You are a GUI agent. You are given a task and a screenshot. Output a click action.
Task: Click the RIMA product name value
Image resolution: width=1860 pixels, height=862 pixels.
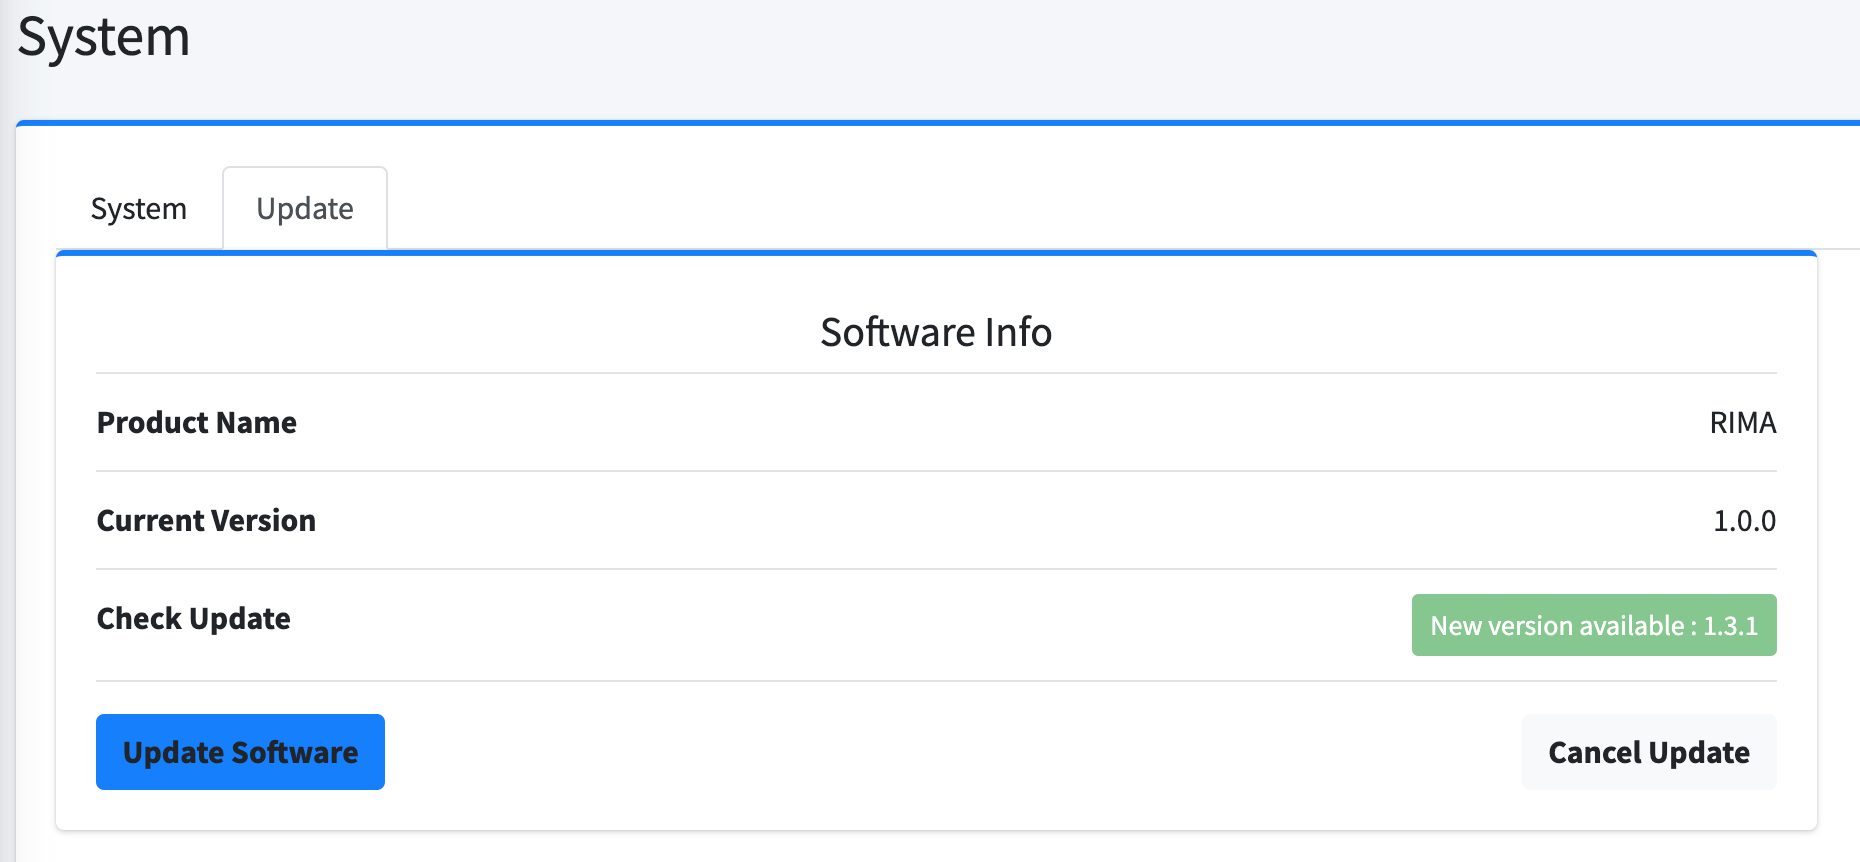point(1742,423)
